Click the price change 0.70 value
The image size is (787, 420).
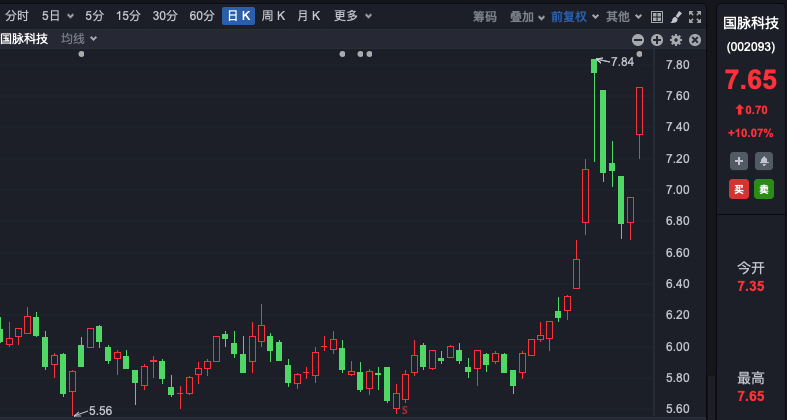click(756, 110)
